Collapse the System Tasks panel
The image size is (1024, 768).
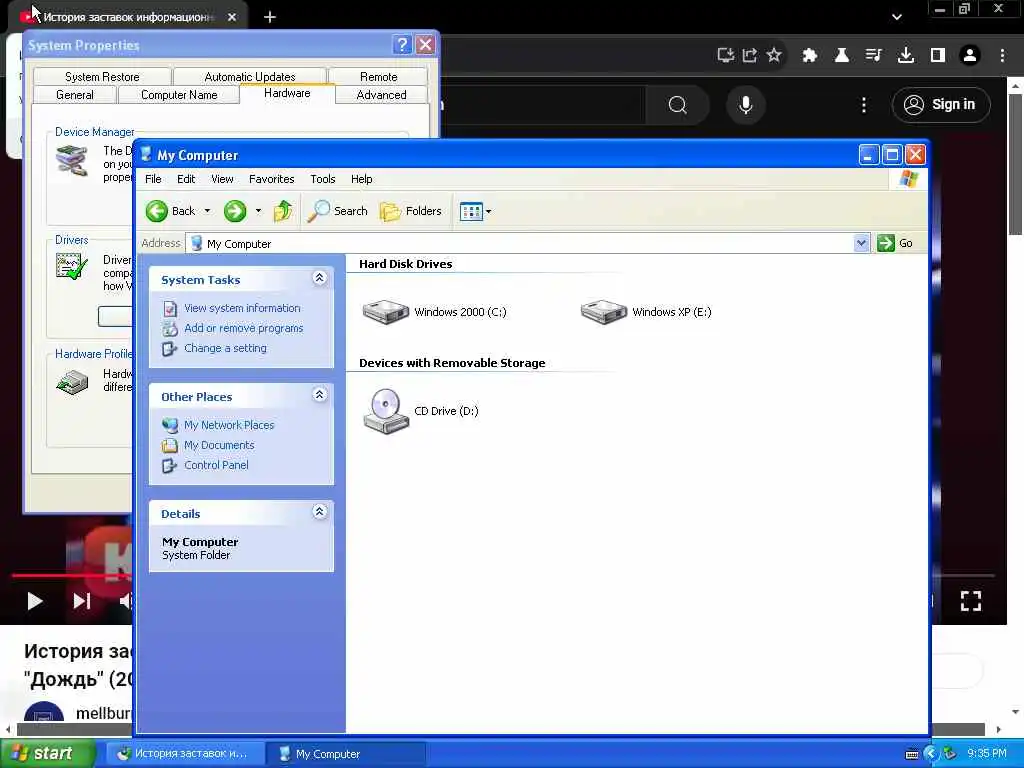tap(319, 278)
